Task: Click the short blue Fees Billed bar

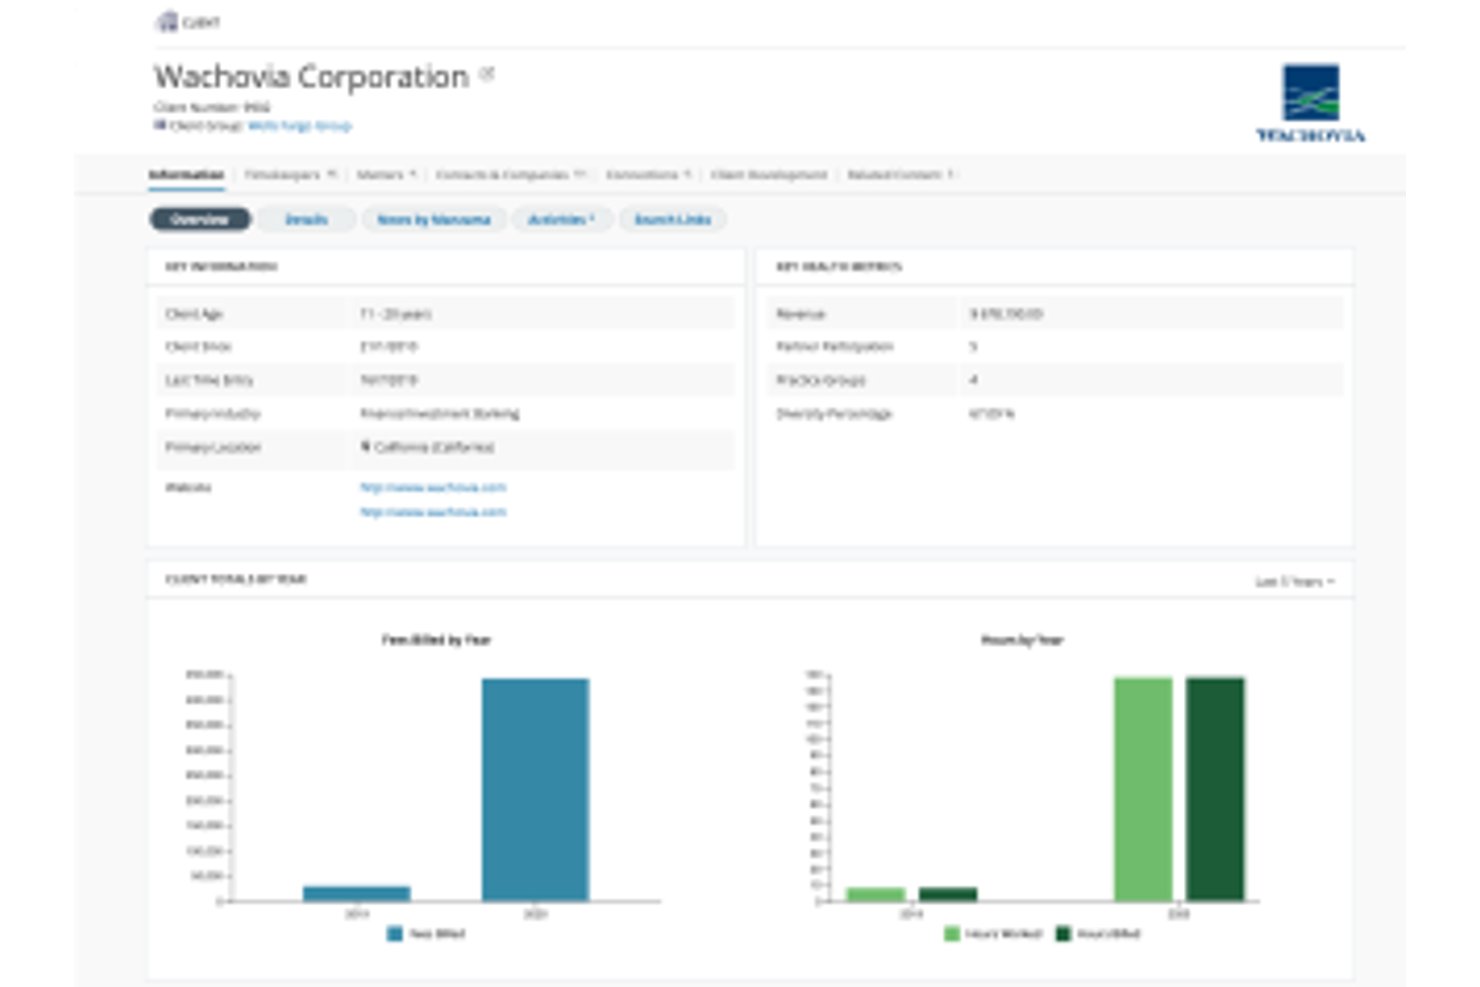Action: [x=357, y=893]
